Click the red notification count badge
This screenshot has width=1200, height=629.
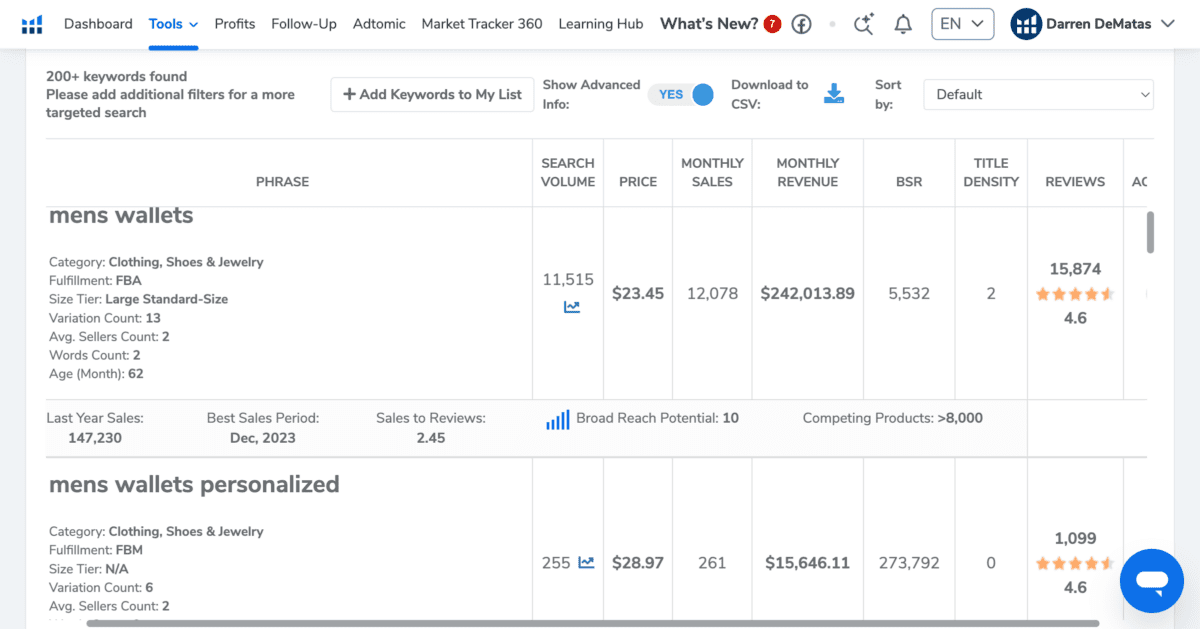point(772,24)
